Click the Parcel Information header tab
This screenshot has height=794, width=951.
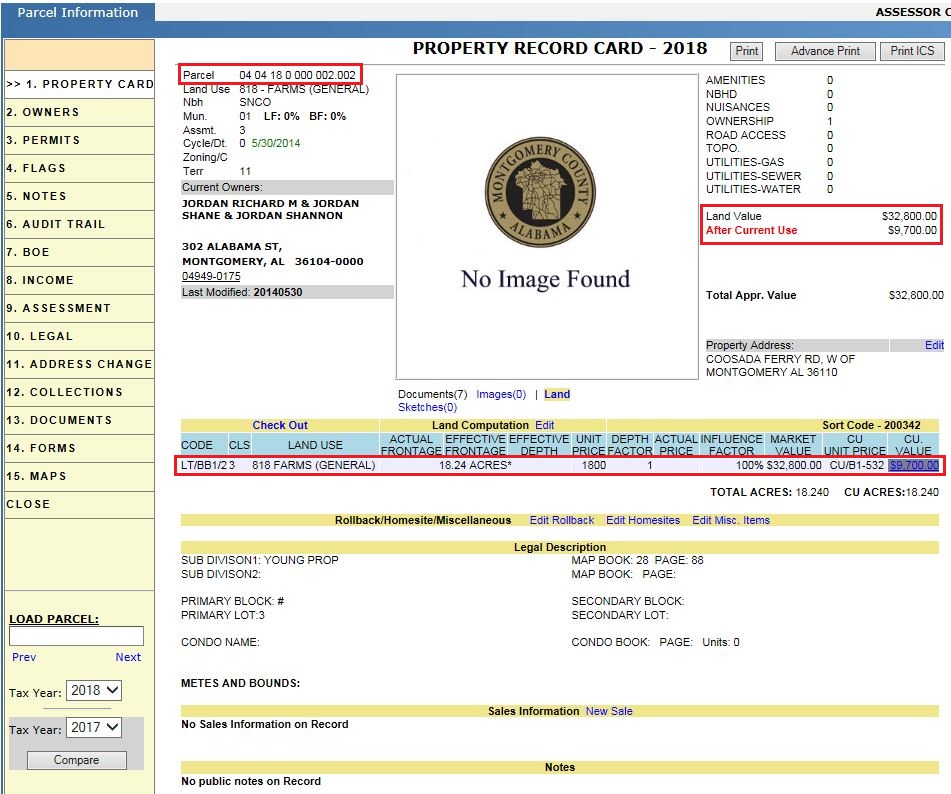pos(78,12)
